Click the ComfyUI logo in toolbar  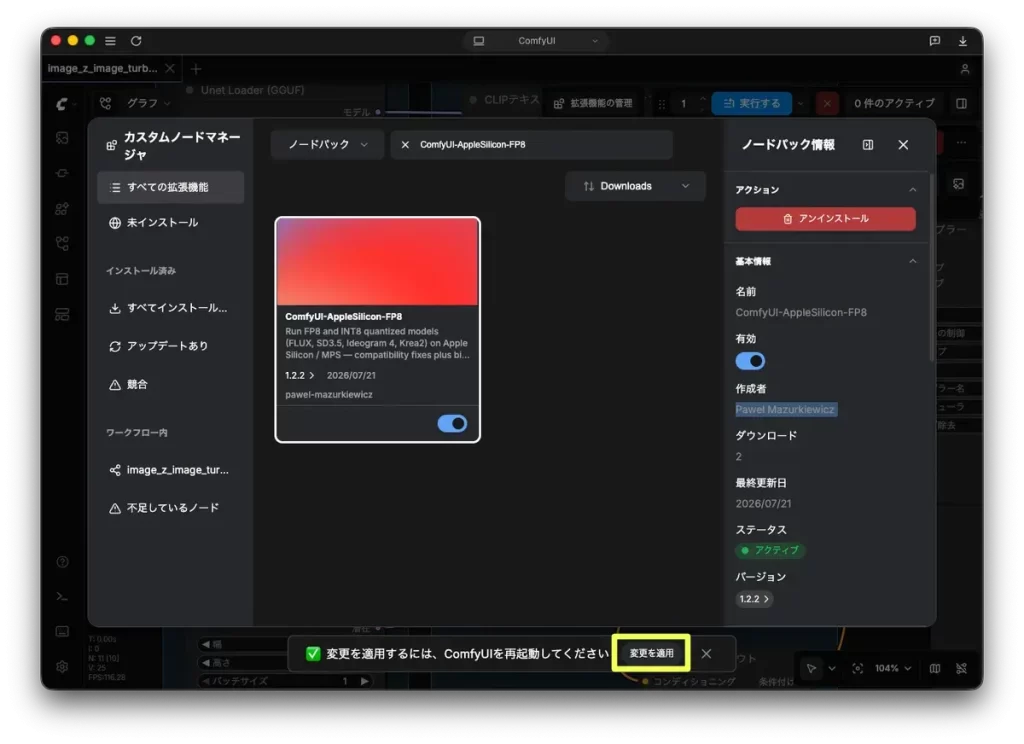pos(61,103)
